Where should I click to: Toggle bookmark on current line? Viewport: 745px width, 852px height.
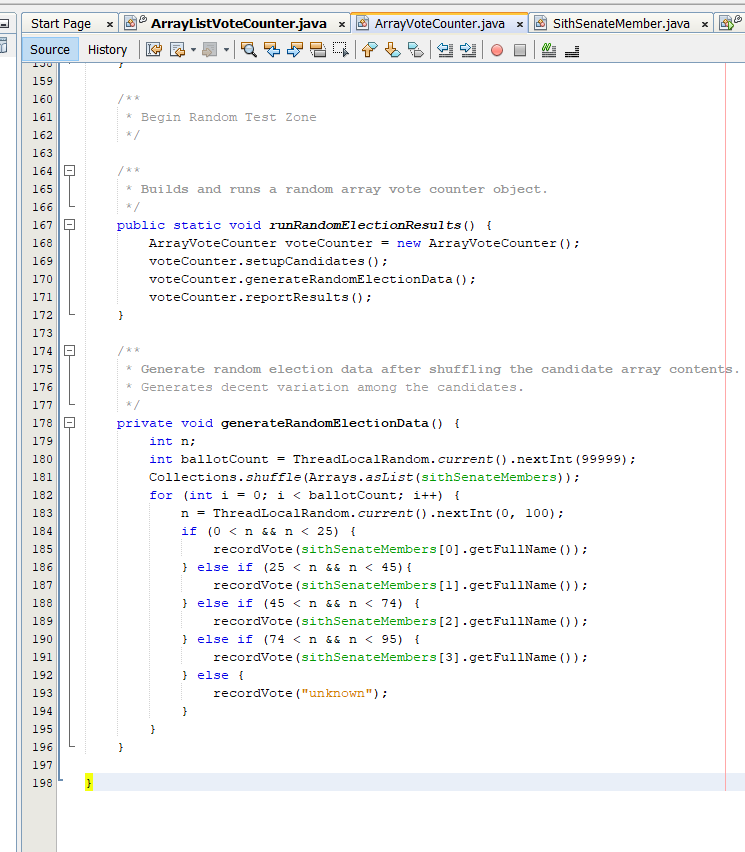point(416,50)
